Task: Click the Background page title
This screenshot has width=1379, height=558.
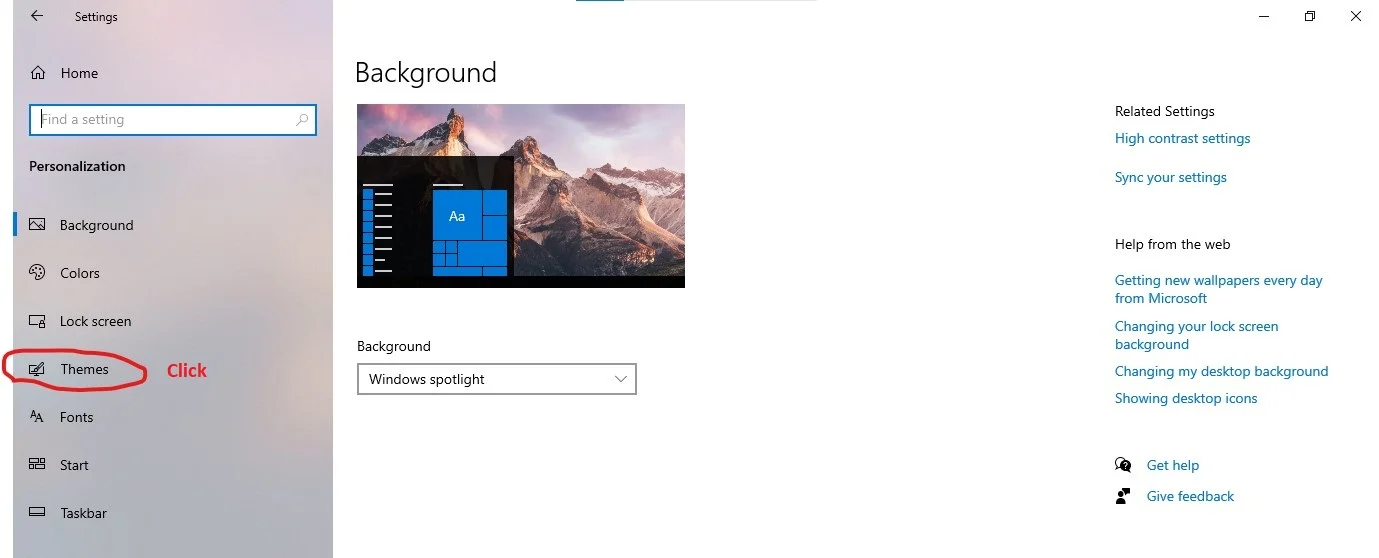Action: point(426,73)
